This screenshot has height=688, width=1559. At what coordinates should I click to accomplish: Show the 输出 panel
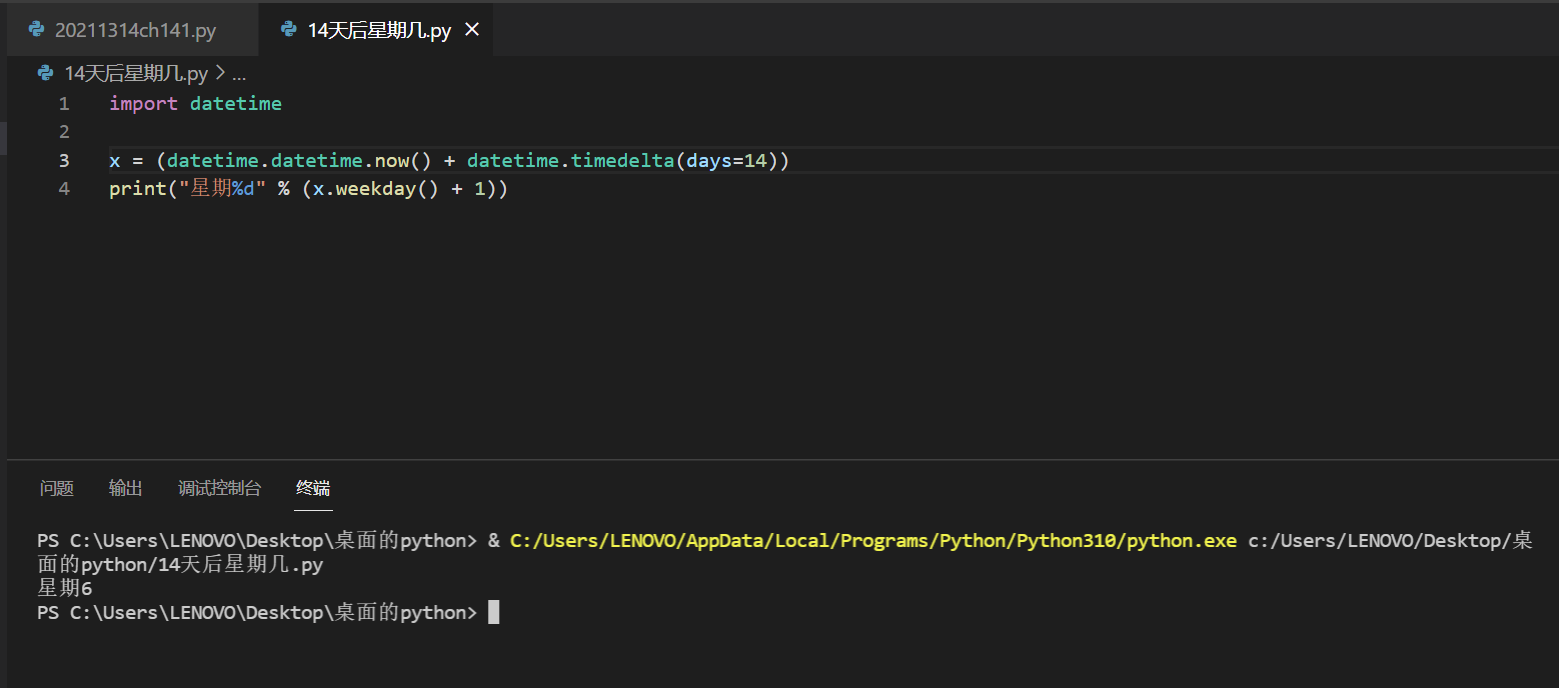pos(126,488)
